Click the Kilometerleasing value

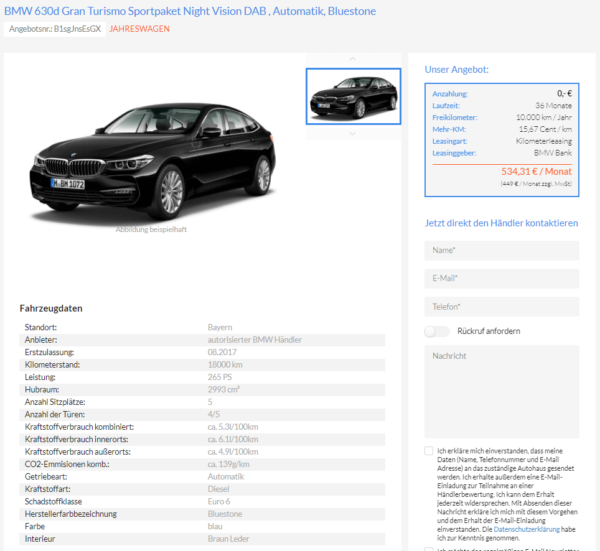pos(544,141)
